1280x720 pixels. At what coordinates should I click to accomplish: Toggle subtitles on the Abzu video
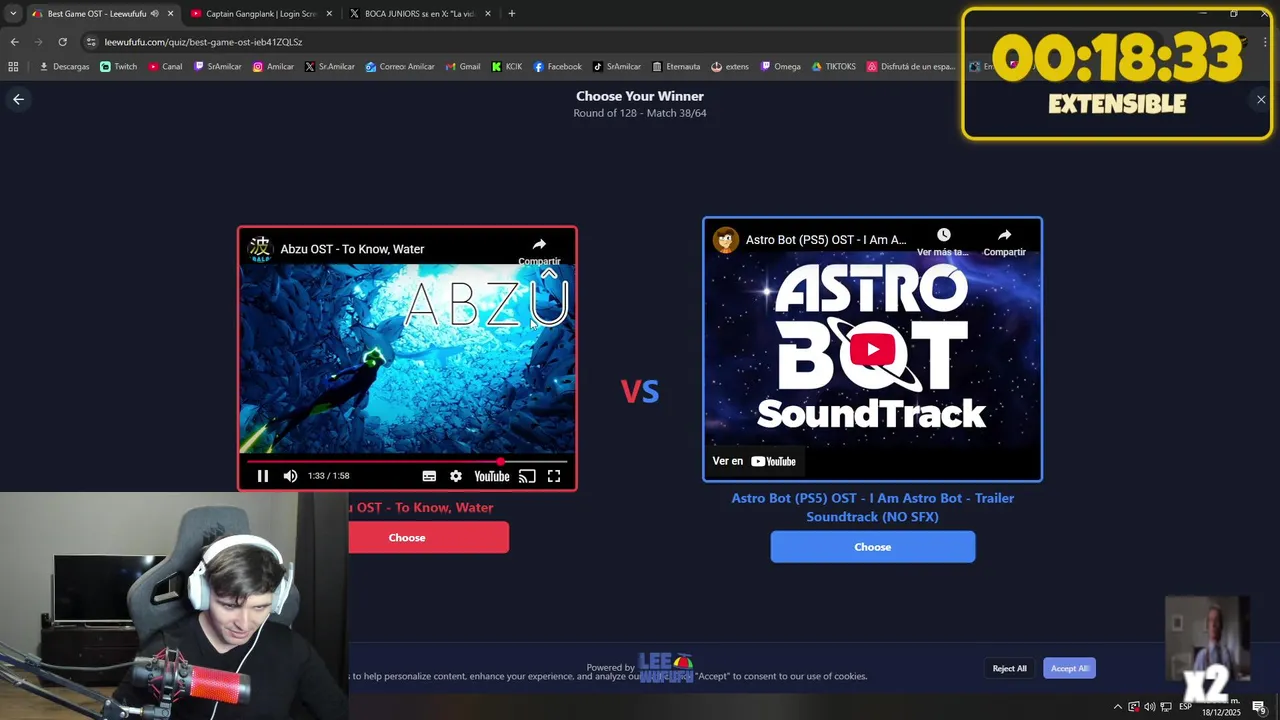coord(429,476)
